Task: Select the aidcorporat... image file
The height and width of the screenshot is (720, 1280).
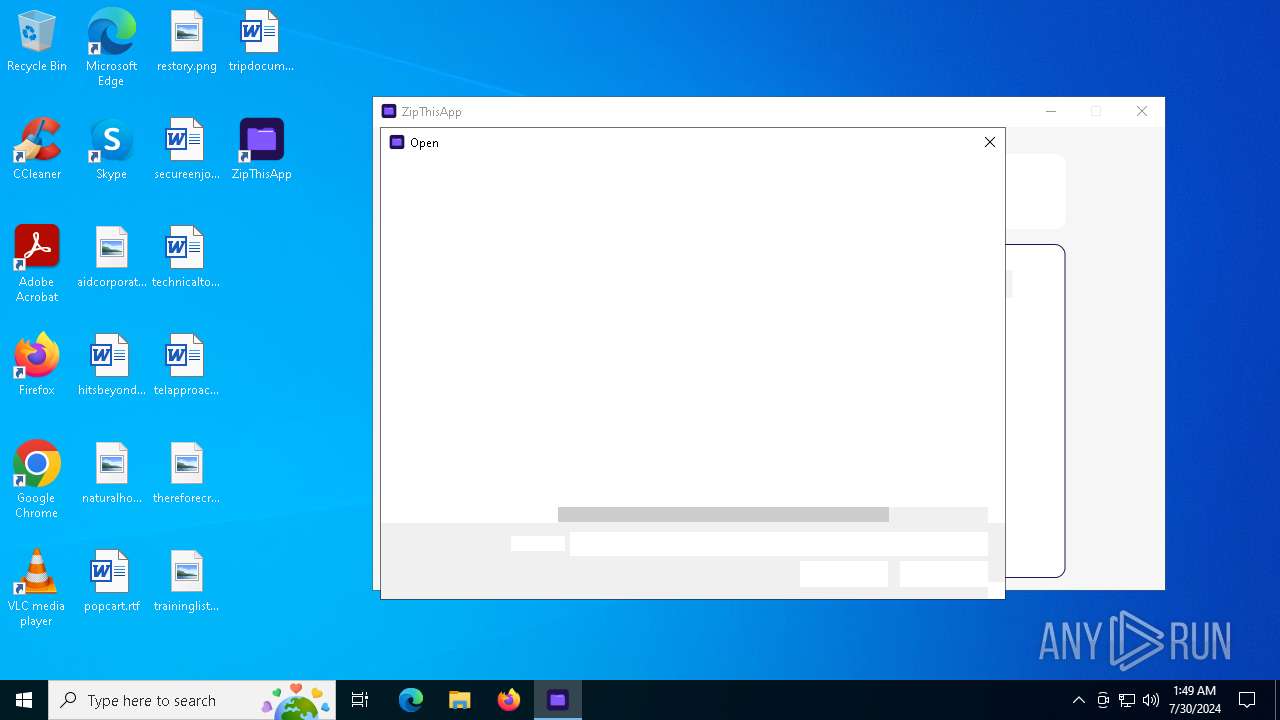Action: pyautogui.click(x=111, y=258)
